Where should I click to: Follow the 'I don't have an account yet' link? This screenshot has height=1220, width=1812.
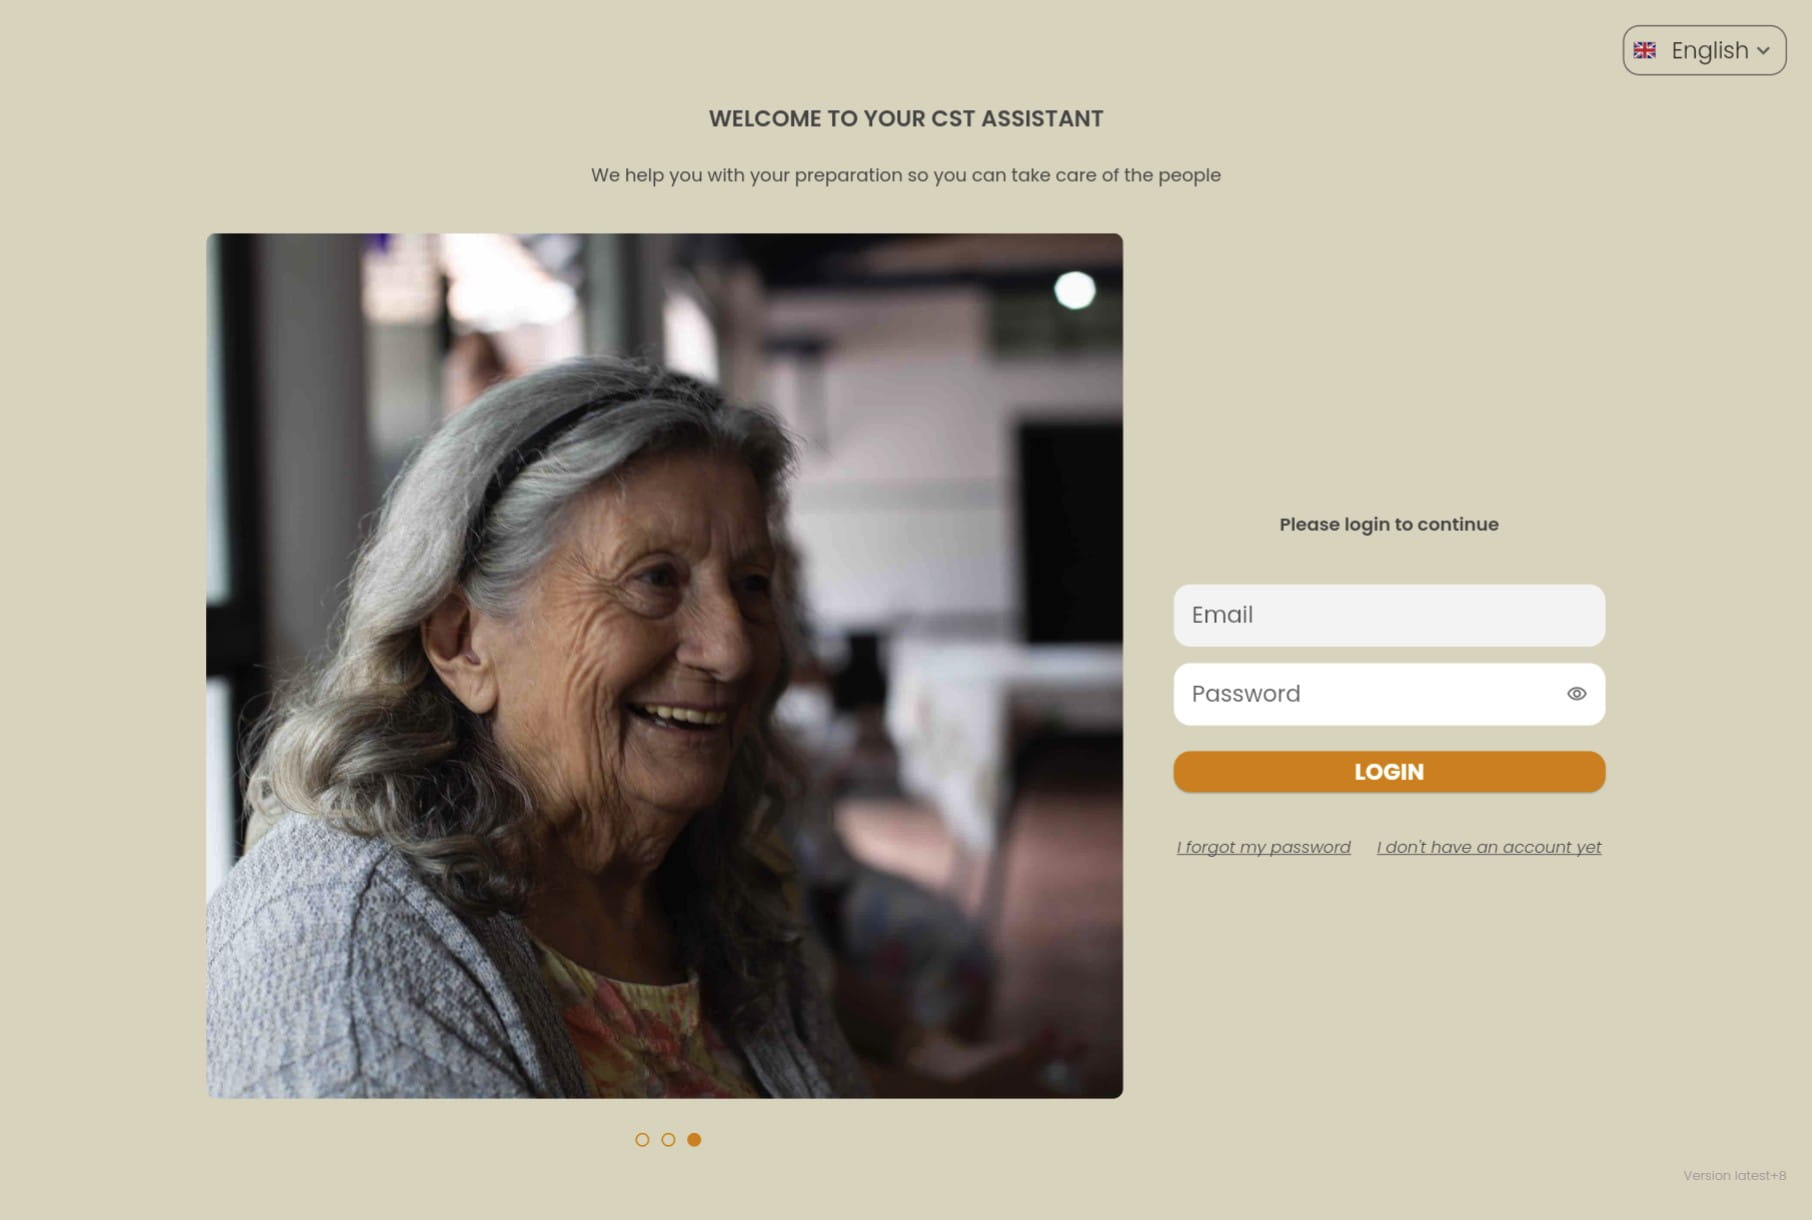1488,847
